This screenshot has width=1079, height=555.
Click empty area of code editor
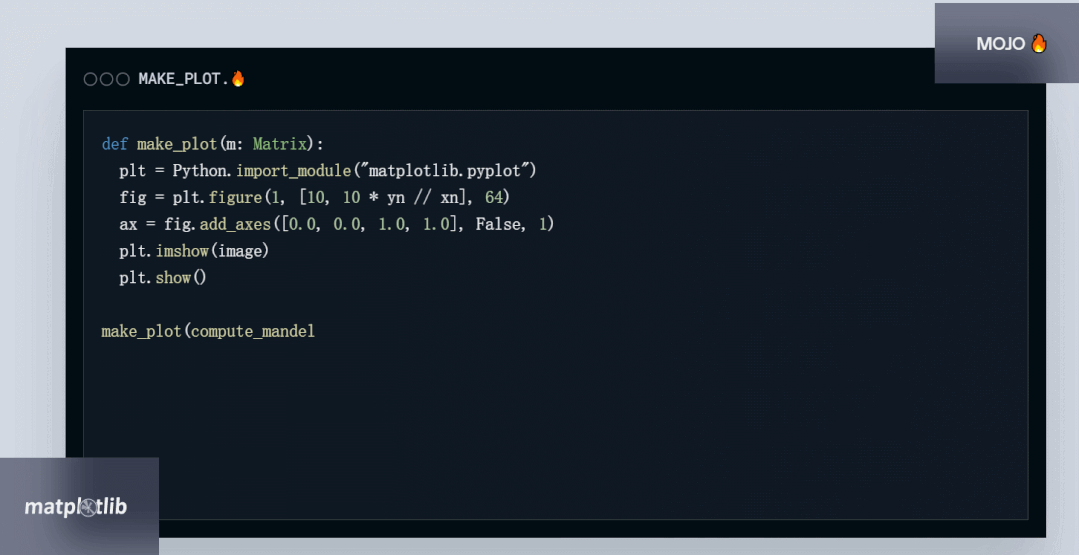[x=619, y=426]
